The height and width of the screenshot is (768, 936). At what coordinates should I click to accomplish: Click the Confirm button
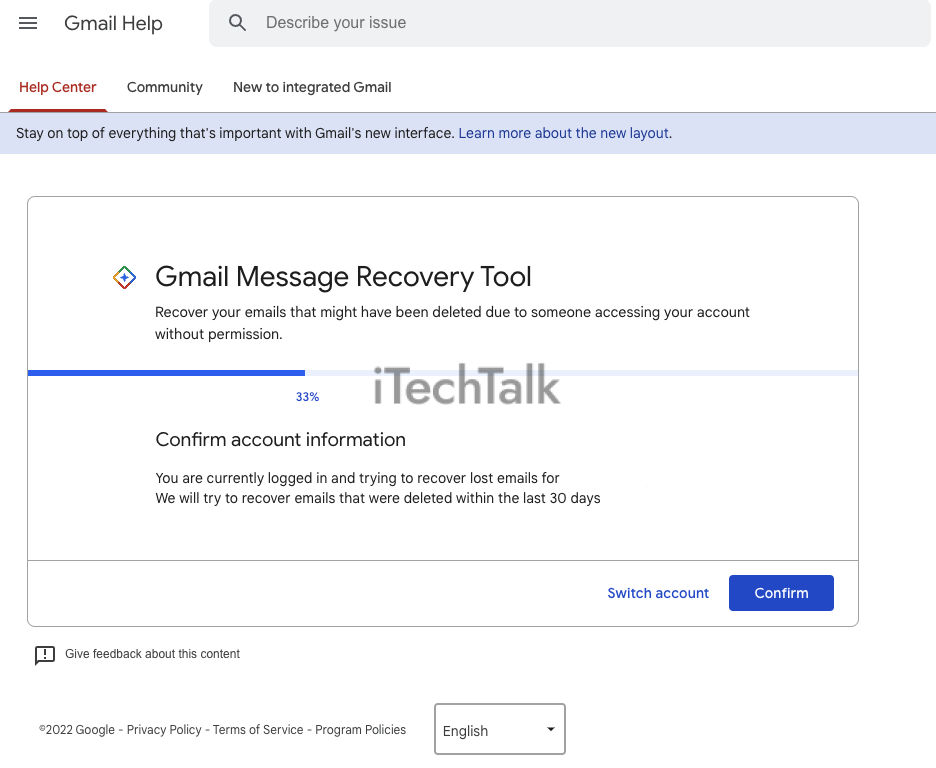[x=781, y=593]
